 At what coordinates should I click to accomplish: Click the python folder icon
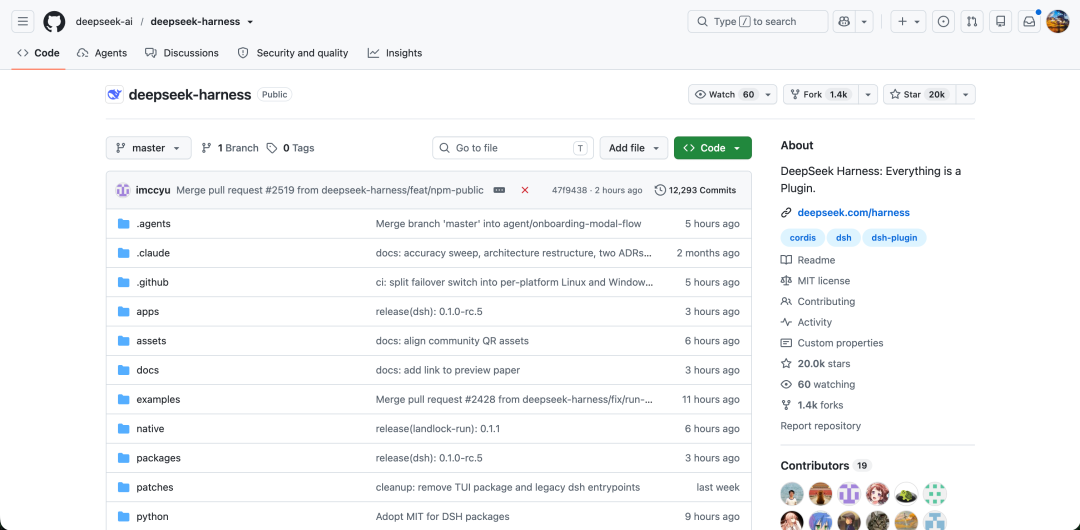124,517
